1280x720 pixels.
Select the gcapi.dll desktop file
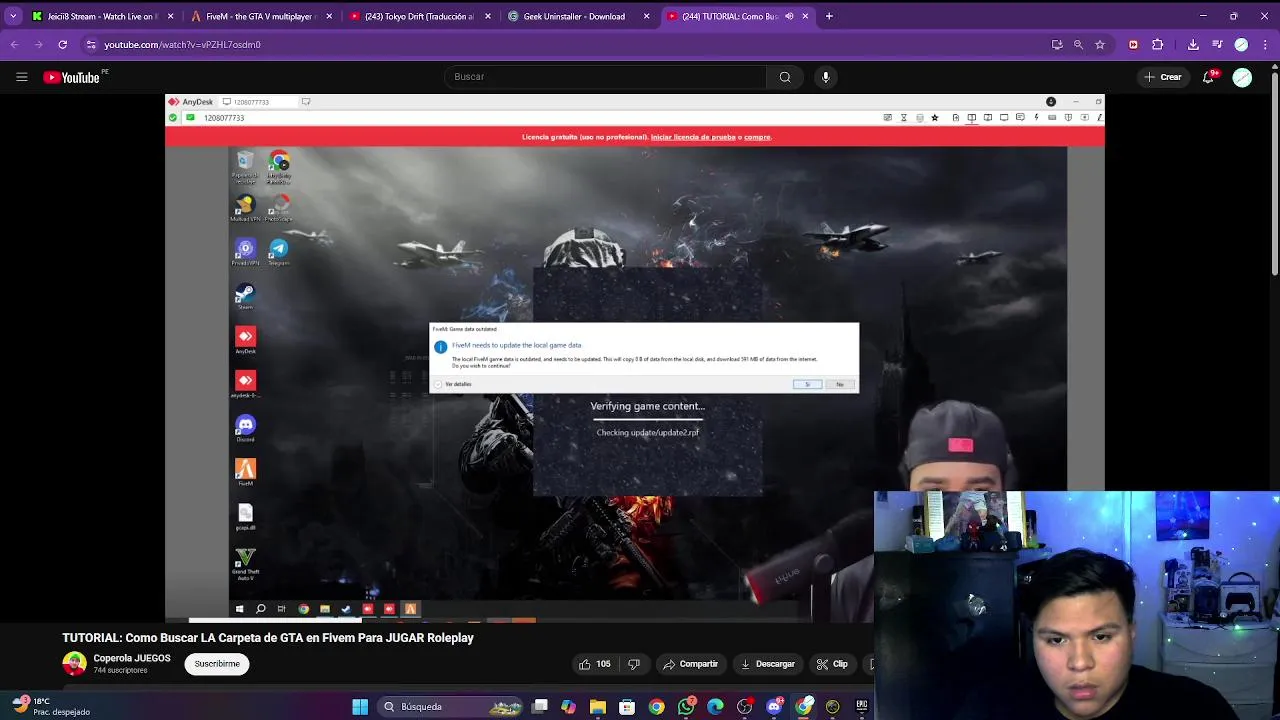tap(245, 516)
